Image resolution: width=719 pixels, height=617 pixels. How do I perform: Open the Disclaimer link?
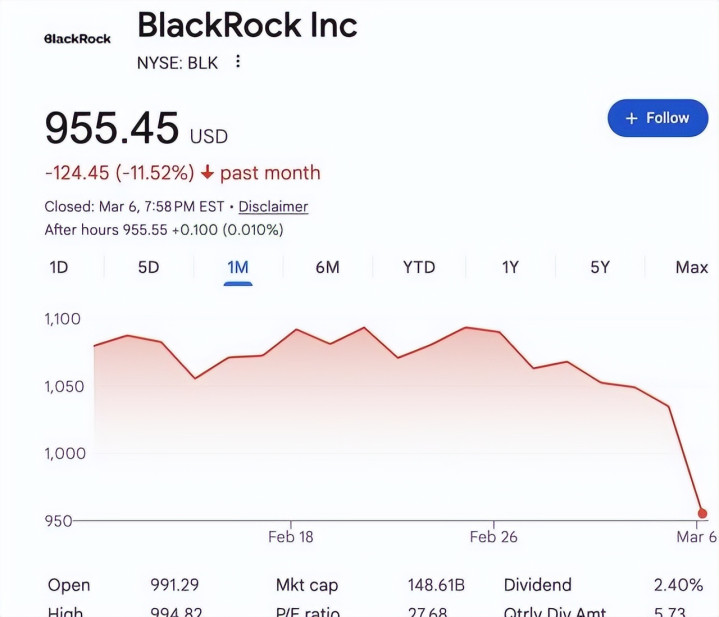[x=273, y=207]
